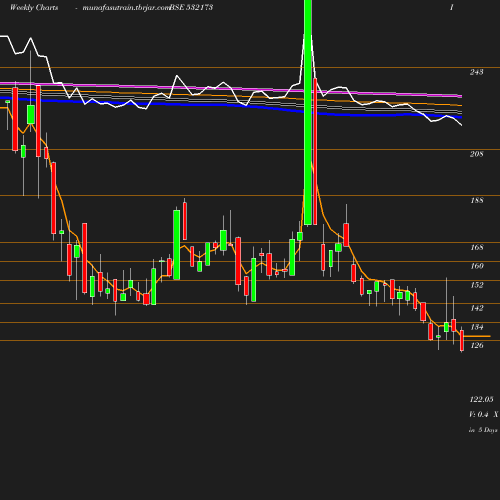Click the tall green spike candlestick

(308, 112)
